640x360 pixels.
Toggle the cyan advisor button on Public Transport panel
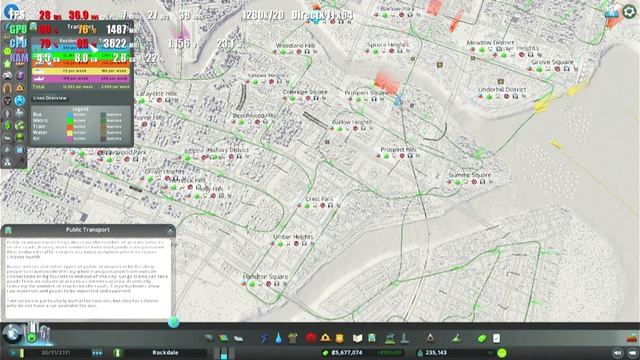173,322
